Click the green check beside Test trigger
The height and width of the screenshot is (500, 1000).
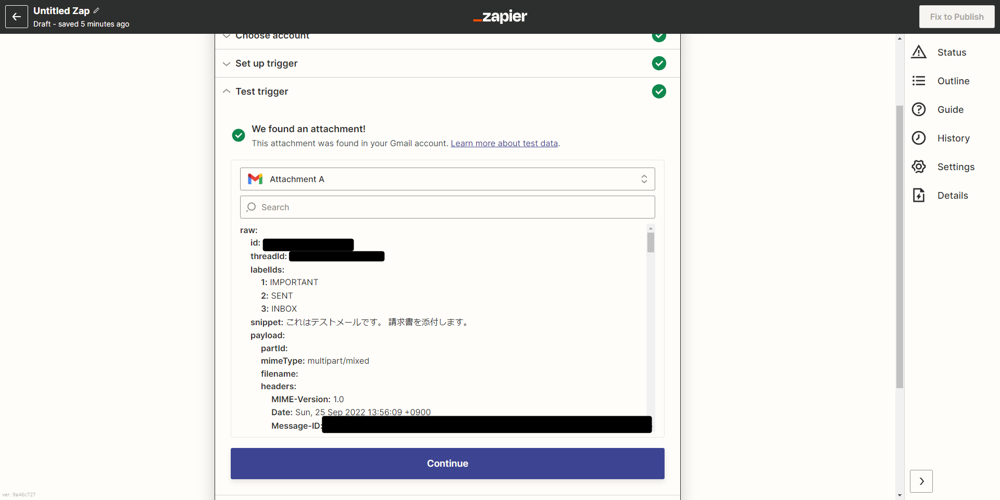[x=659, y=91]
